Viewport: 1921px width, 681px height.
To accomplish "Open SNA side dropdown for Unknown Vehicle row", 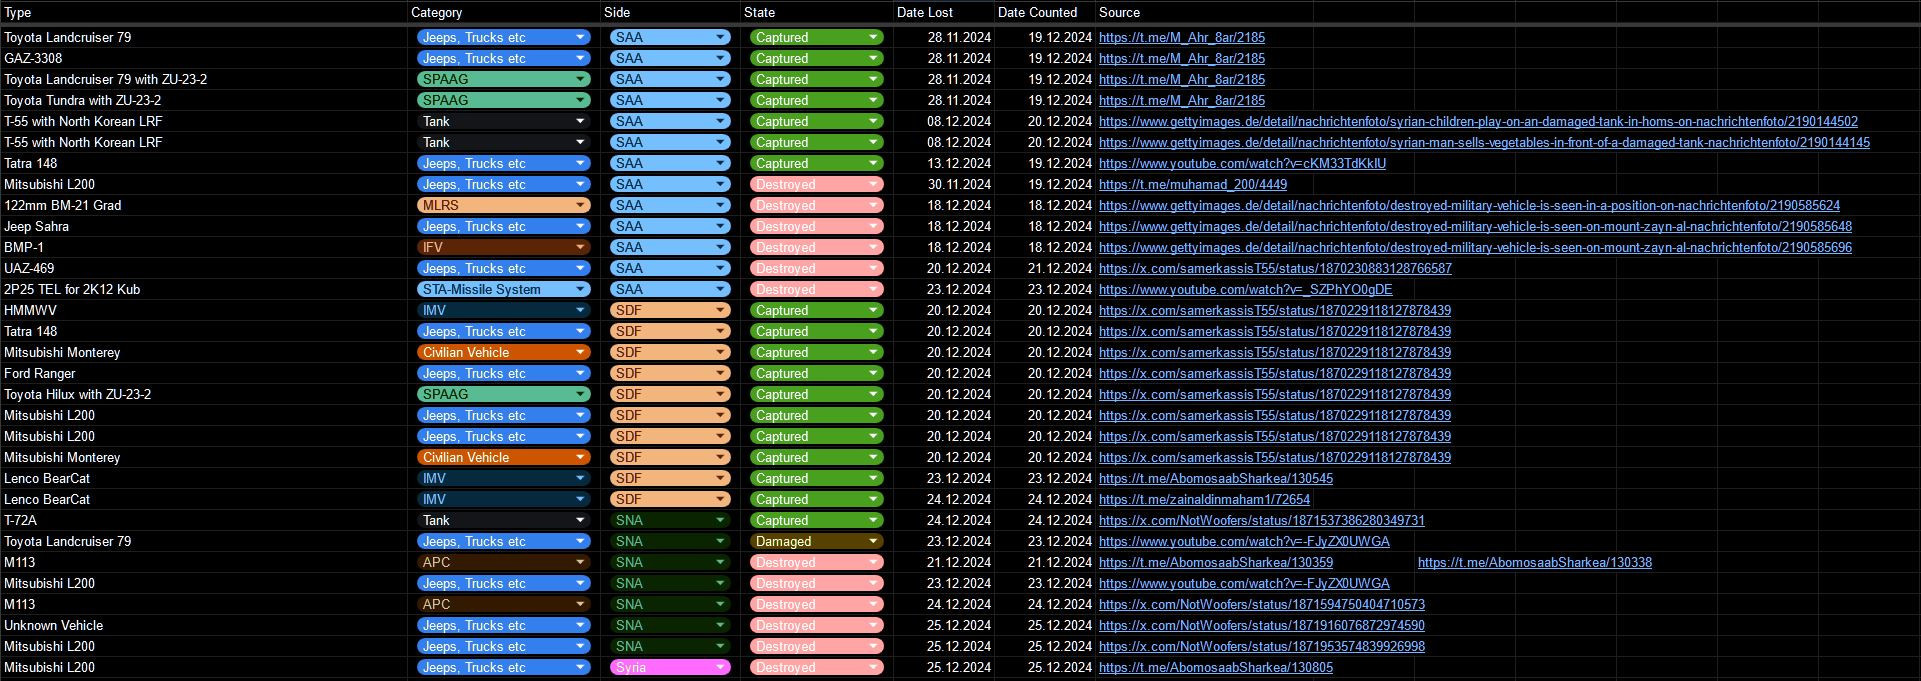I will point(670,625).
